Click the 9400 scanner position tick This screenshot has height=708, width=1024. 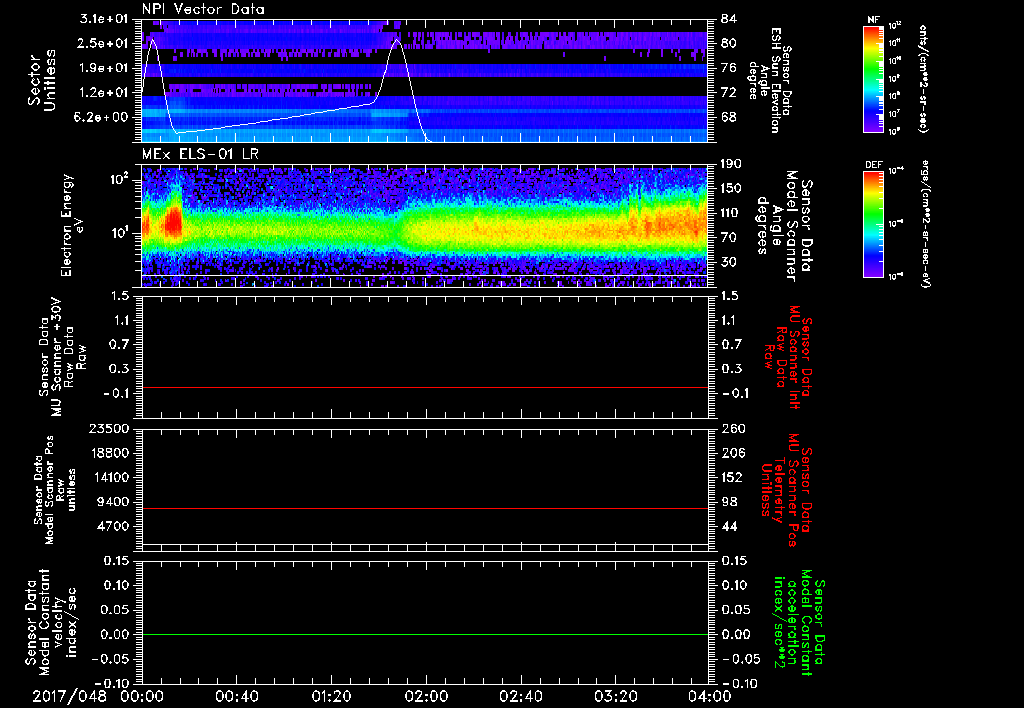point(114,502)
